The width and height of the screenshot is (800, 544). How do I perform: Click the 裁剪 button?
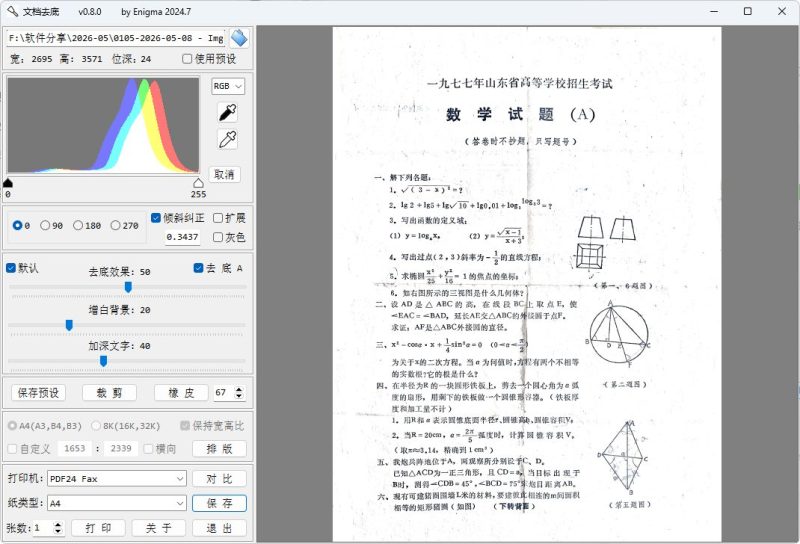coord(109,393)
